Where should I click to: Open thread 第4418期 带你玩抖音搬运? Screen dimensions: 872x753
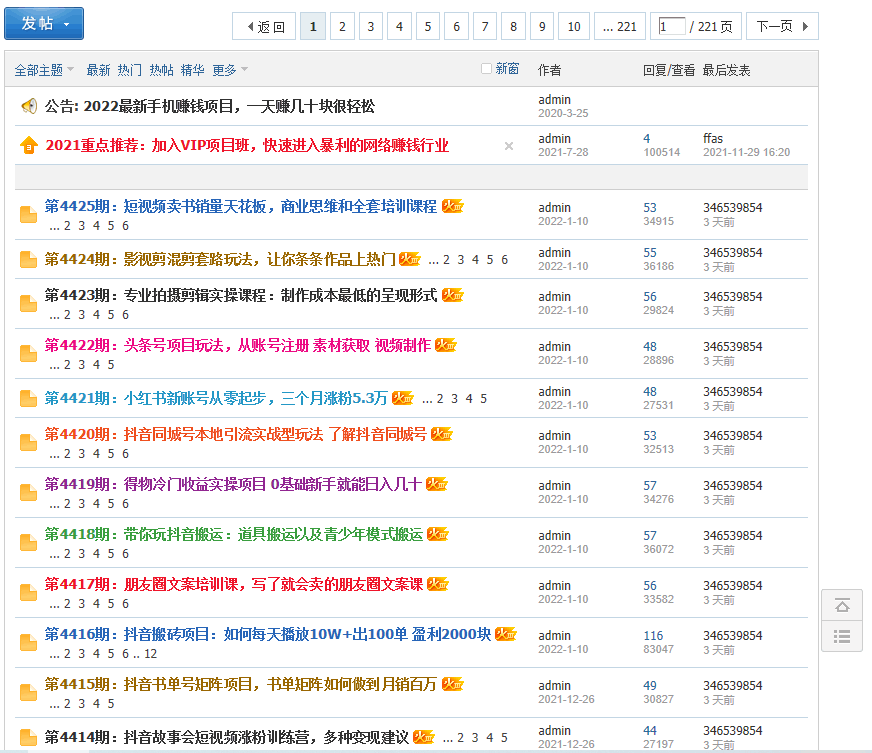pos(234,534)
